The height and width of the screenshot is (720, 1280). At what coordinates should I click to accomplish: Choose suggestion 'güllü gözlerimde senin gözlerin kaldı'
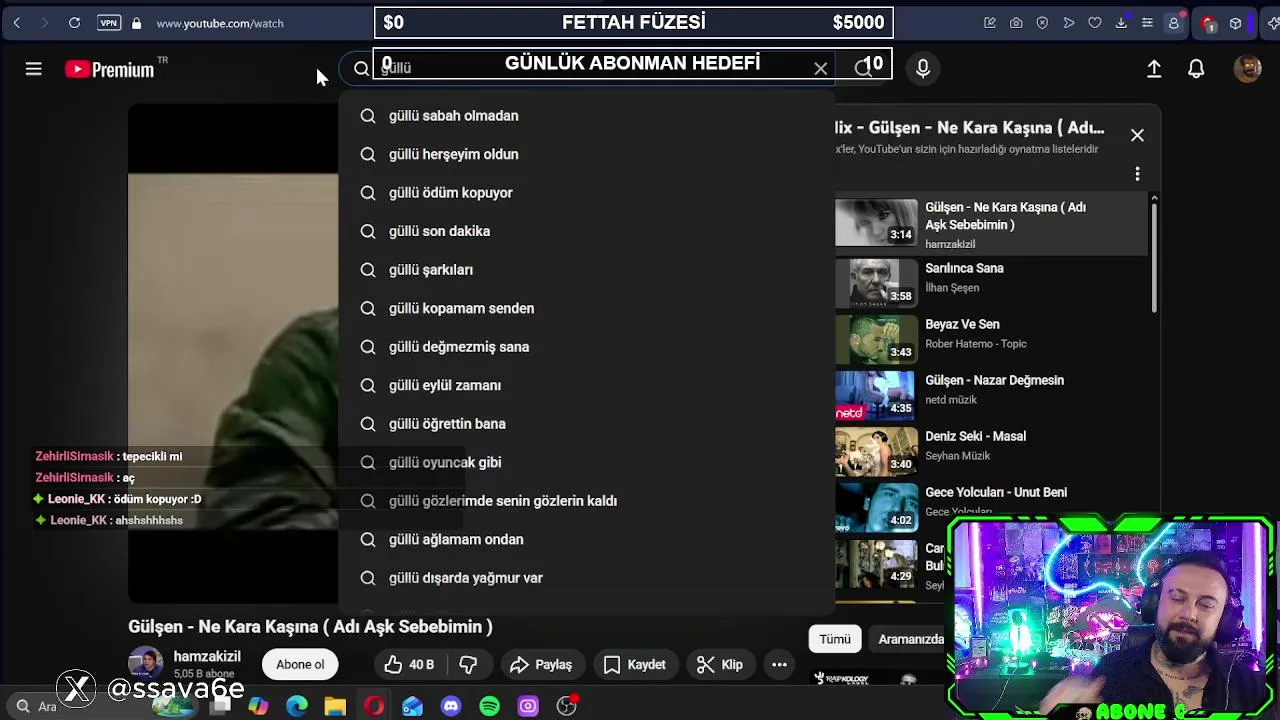click(586, 501)
